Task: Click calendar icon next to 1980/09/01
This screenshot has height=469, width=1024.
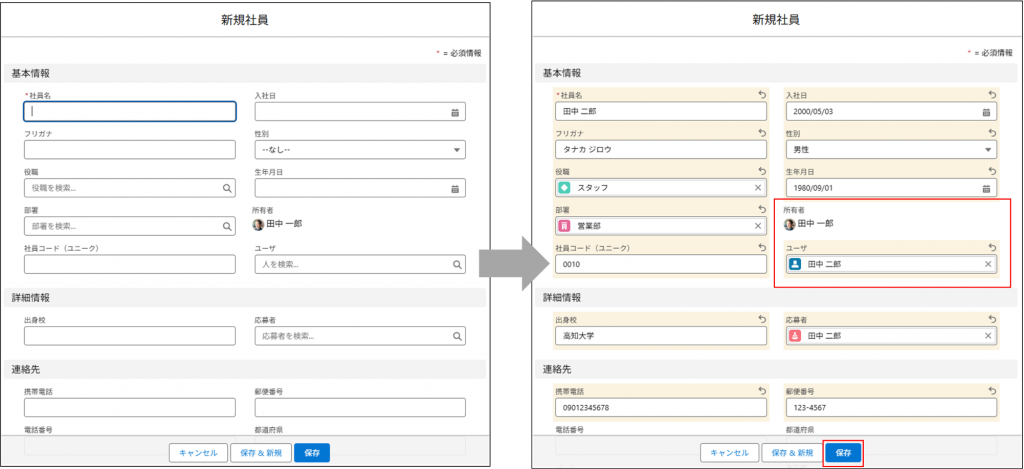Action: [x=986, y=188]
